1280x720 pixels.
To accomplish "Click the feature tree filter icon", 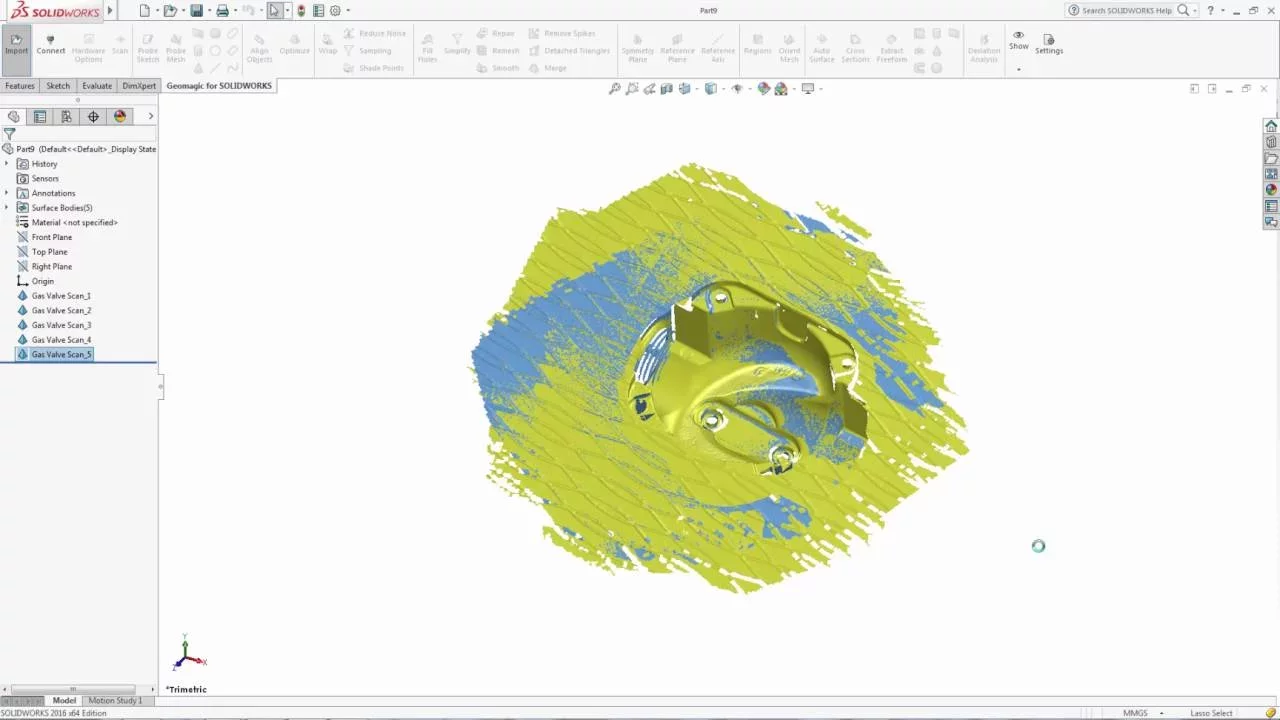I will click(9, 133).
